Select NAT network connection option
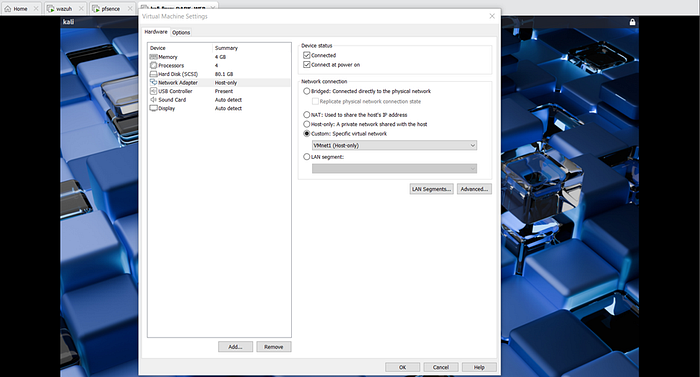The width and height of the screenshot is (700, 377). tap(307, 115)
